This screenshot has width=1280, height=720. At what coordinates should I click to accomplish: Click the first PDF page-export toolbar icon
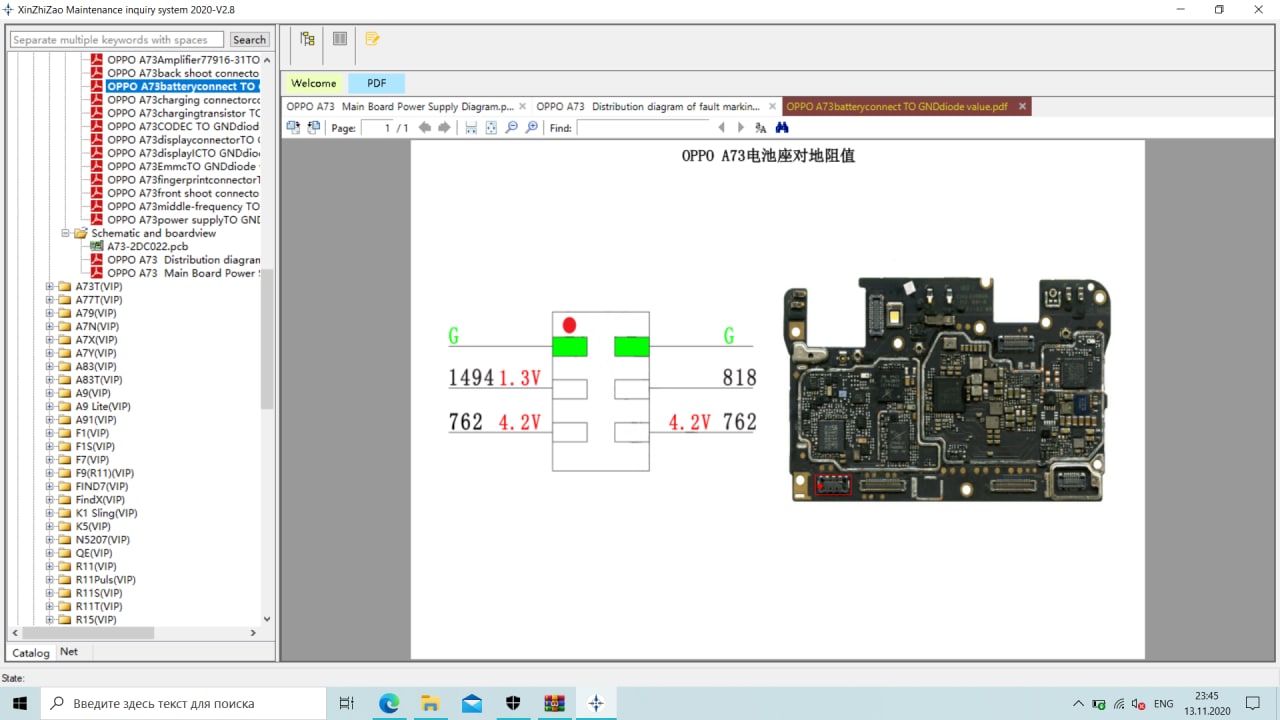click(x=293, y=128)
